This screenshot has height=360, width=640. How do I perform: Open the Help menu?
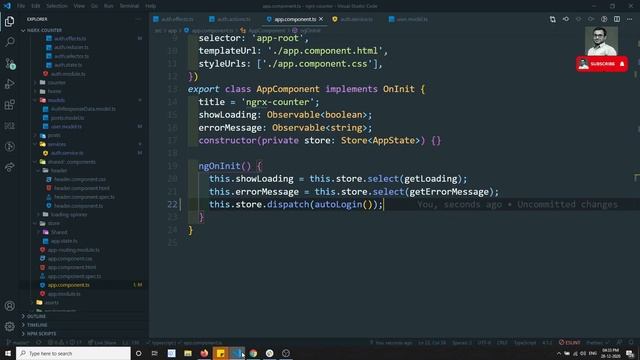click(151, 6)
